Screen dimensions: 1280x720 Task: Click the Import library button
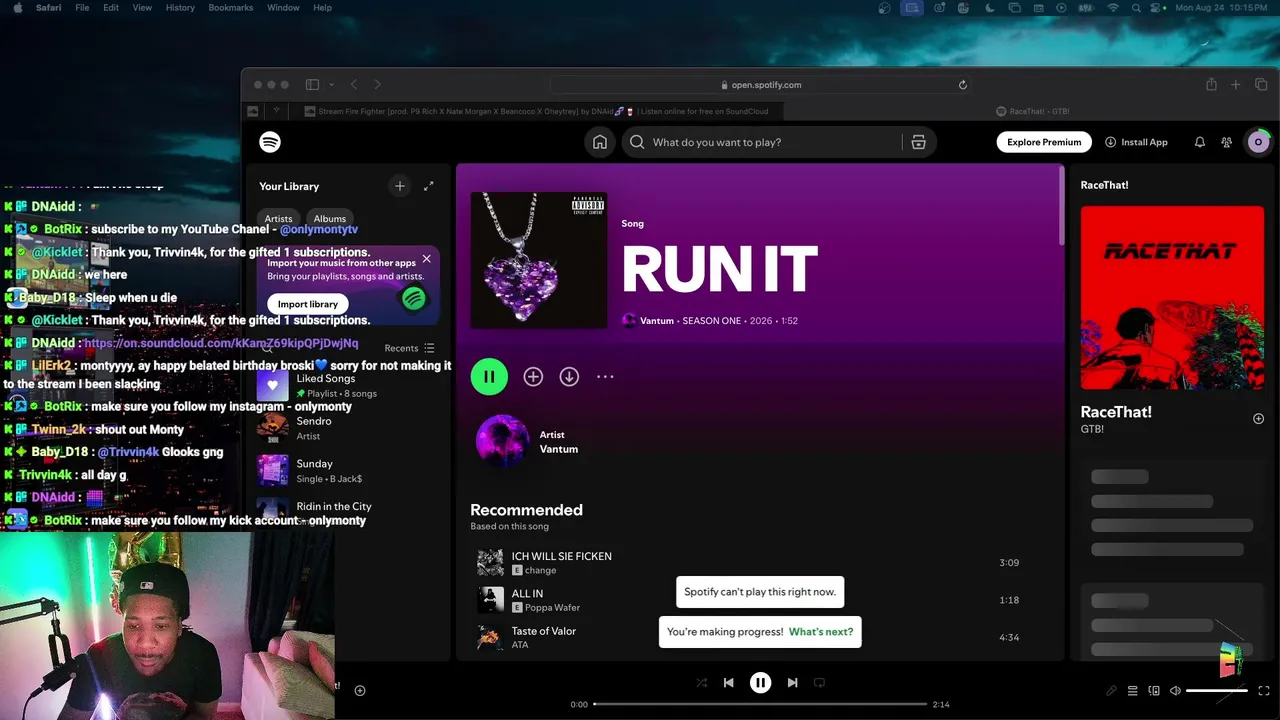(308, 304)
